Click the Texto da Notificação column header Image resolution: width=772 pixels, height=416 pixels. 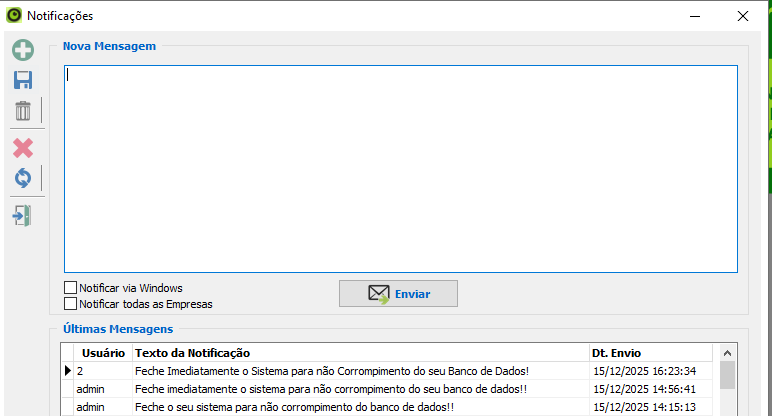[x=360, y=353]
